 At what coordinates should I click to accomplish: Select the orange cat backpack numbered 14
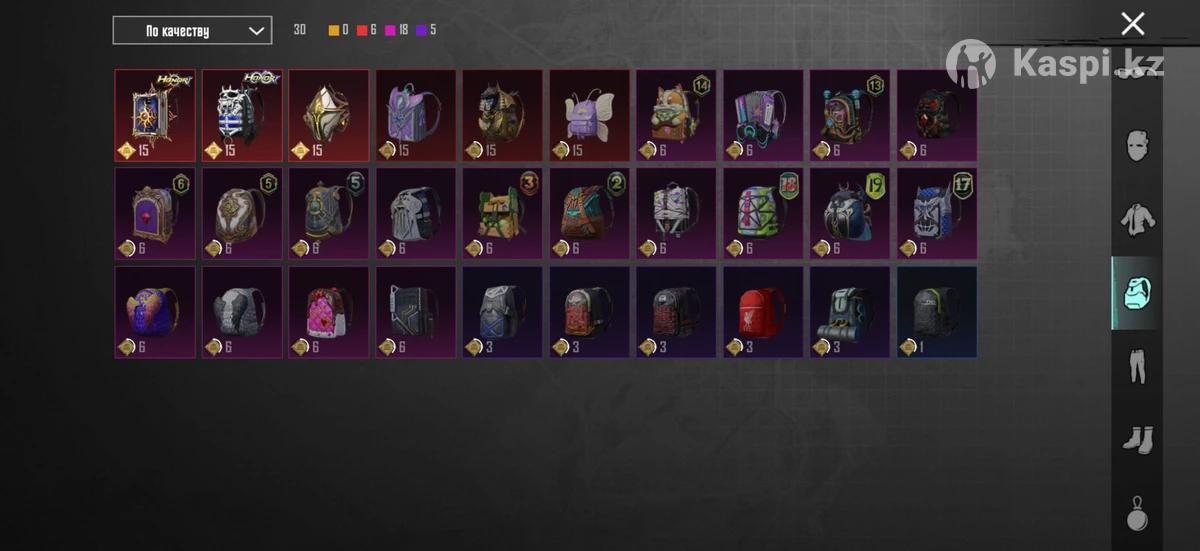(x=676, y=115)
